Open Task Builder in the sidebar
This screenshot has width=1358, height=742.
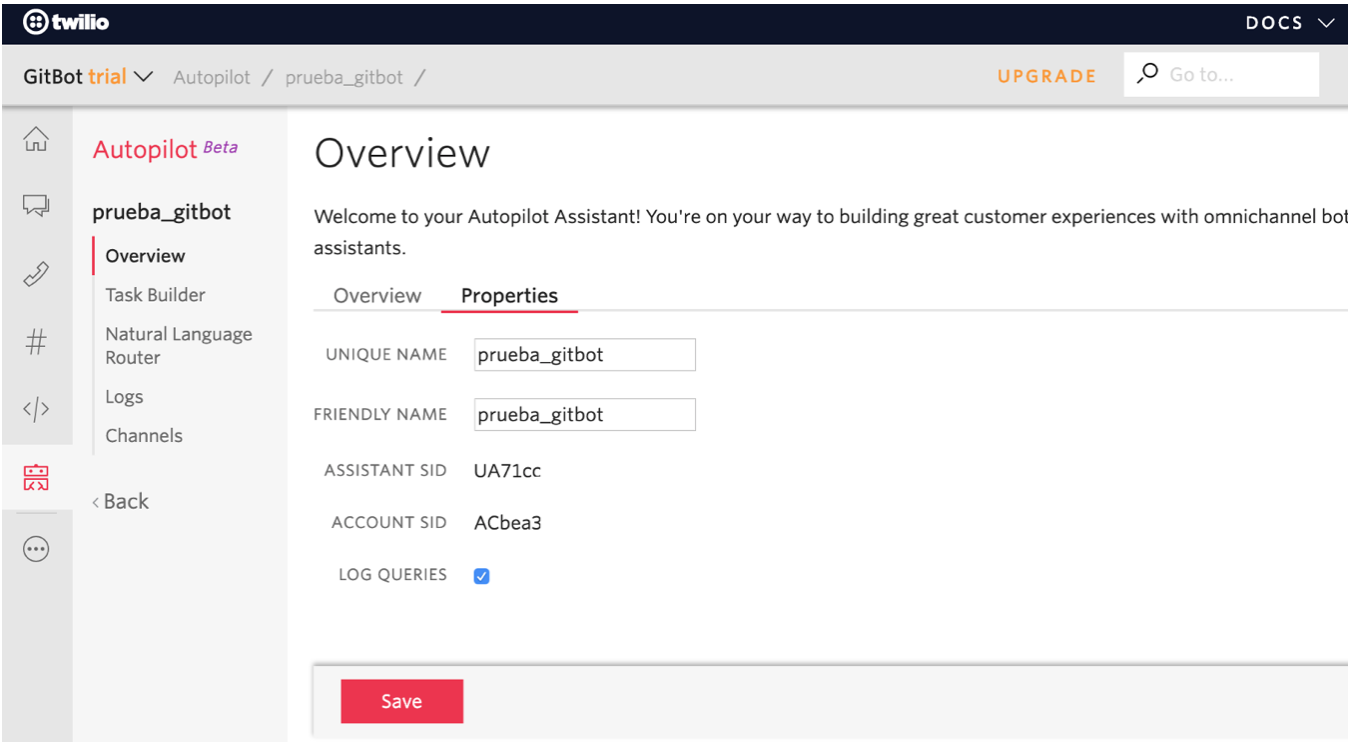155,295
